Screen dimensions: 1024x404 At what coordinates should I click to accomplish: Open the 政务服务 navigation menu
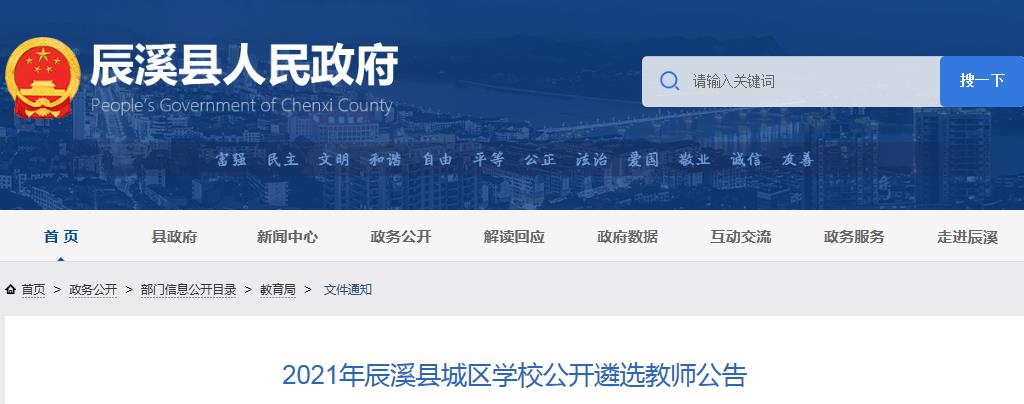click(854, 237)
